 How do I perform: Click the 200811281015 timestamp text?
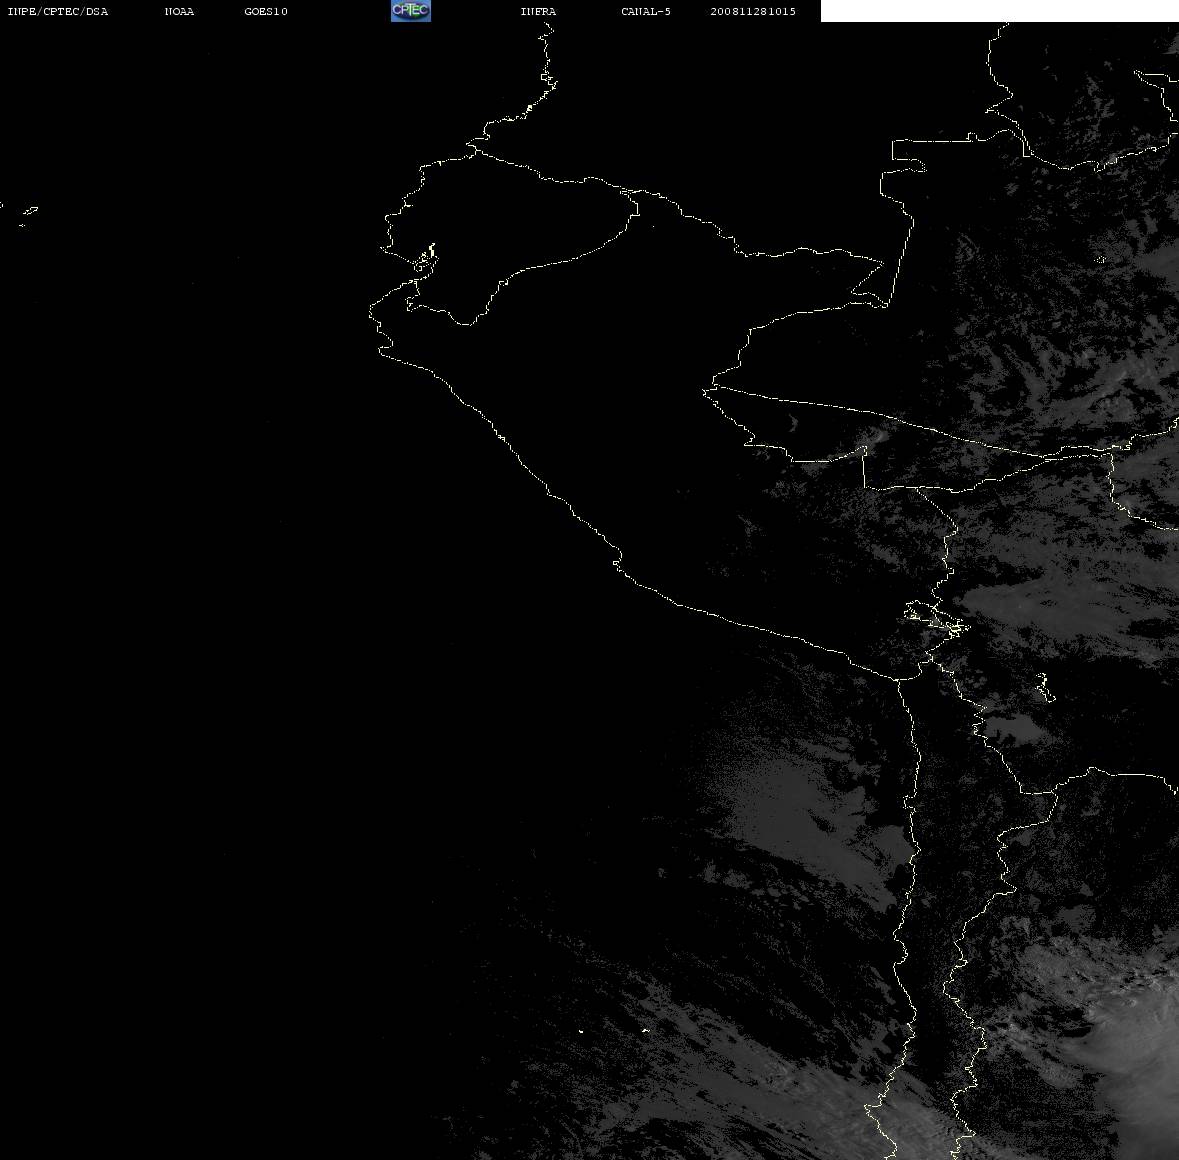point(753,11)
